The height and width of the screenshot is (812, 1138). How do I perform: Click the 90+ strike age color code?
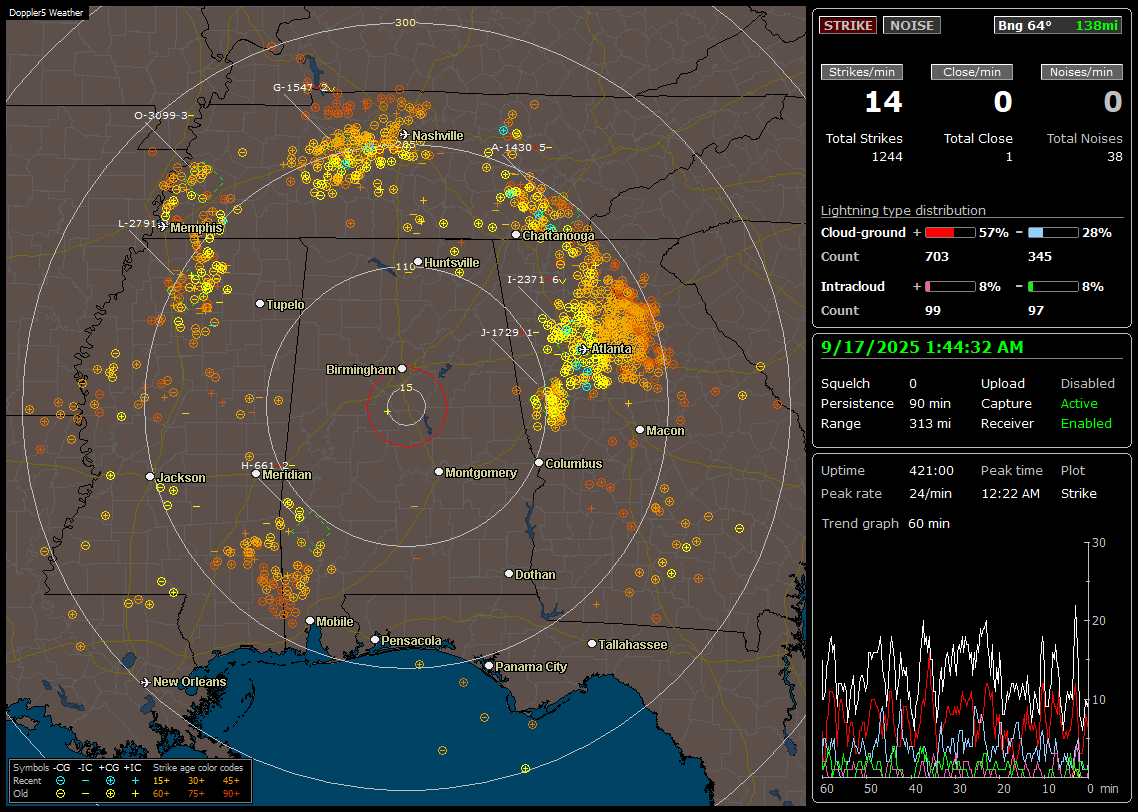232,794
